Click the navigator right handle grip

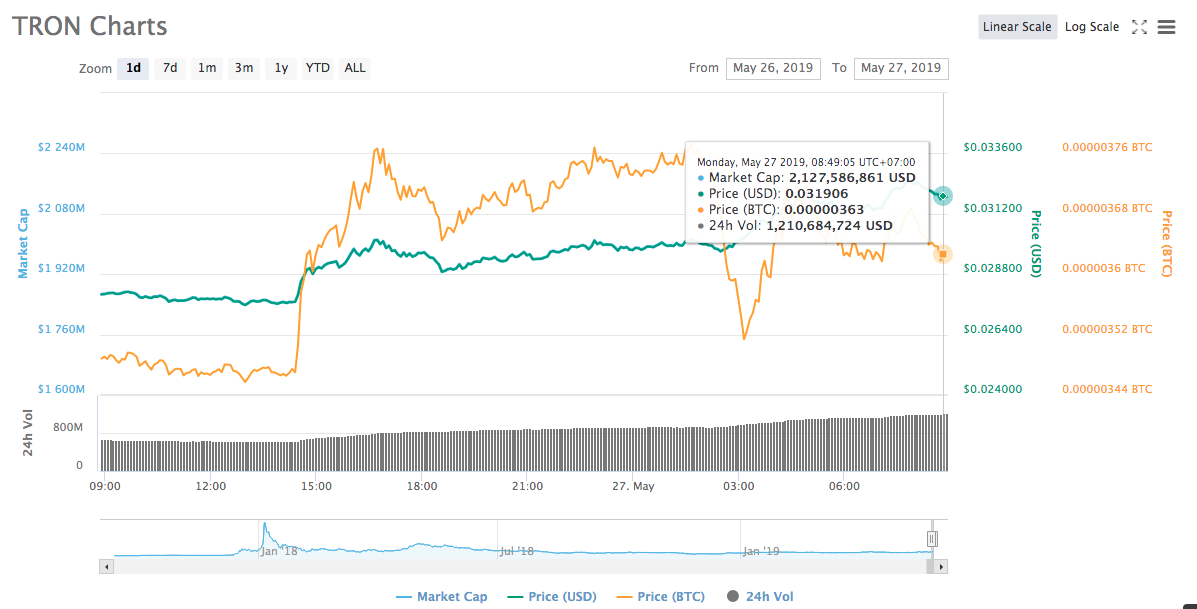pyautogui.click(x=931, y=540)
